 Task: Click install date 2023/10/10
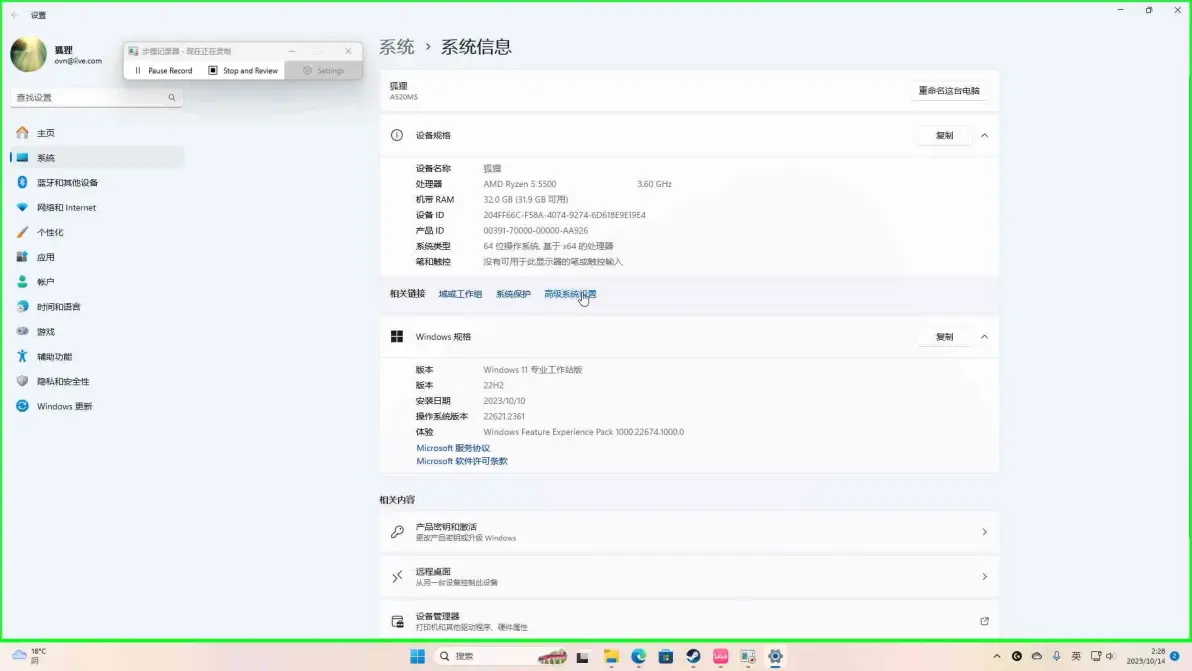(504, 401)
